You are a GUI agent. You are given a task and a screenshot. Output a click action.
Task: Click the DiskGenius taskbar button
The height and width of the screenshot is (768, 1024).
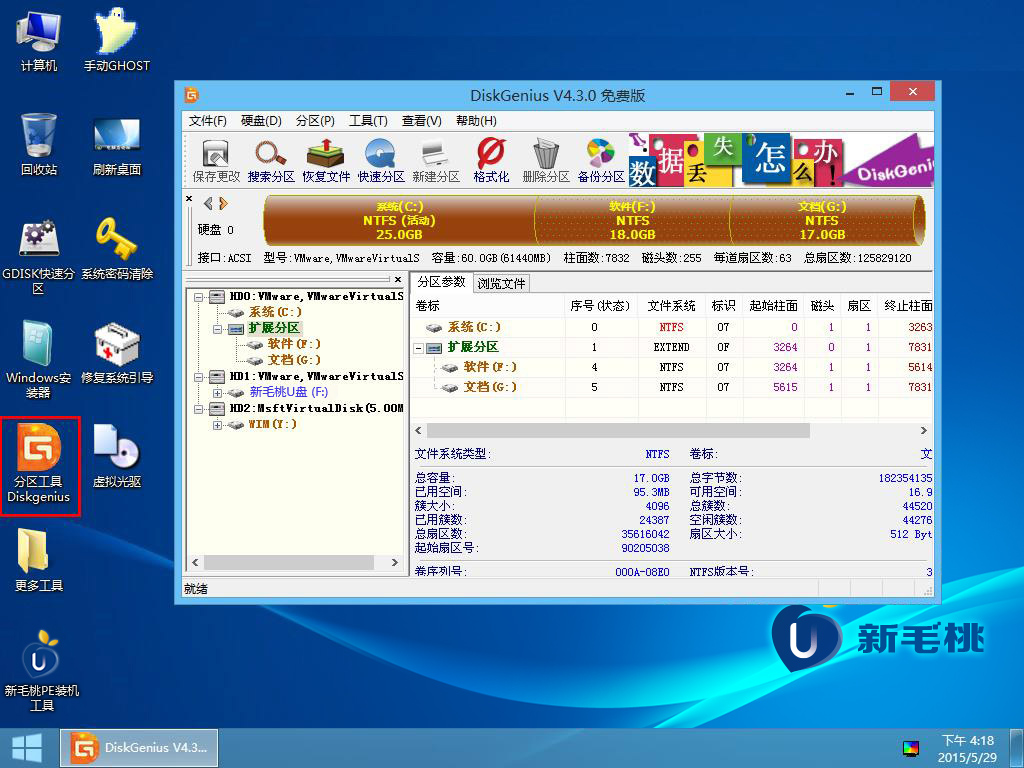pyautogui.click(x=139, y=748)
